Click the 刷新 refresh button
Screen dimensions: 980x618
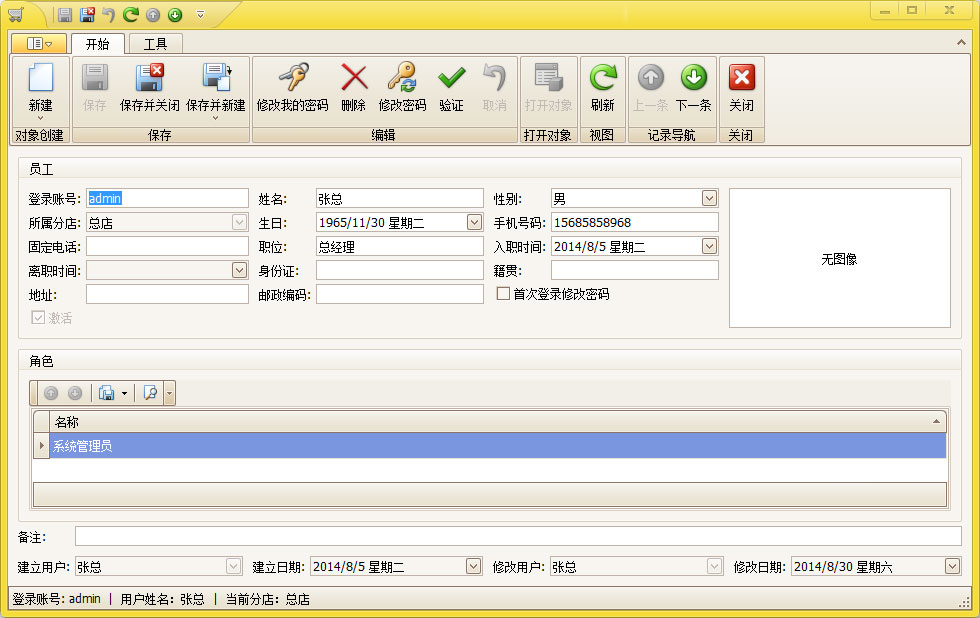[602, 87]
